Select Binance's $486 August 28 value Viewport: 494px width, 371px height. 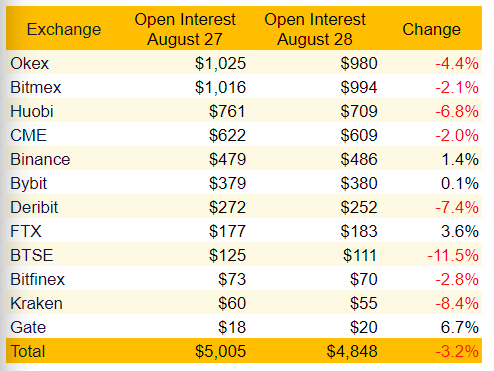[359, 159]
